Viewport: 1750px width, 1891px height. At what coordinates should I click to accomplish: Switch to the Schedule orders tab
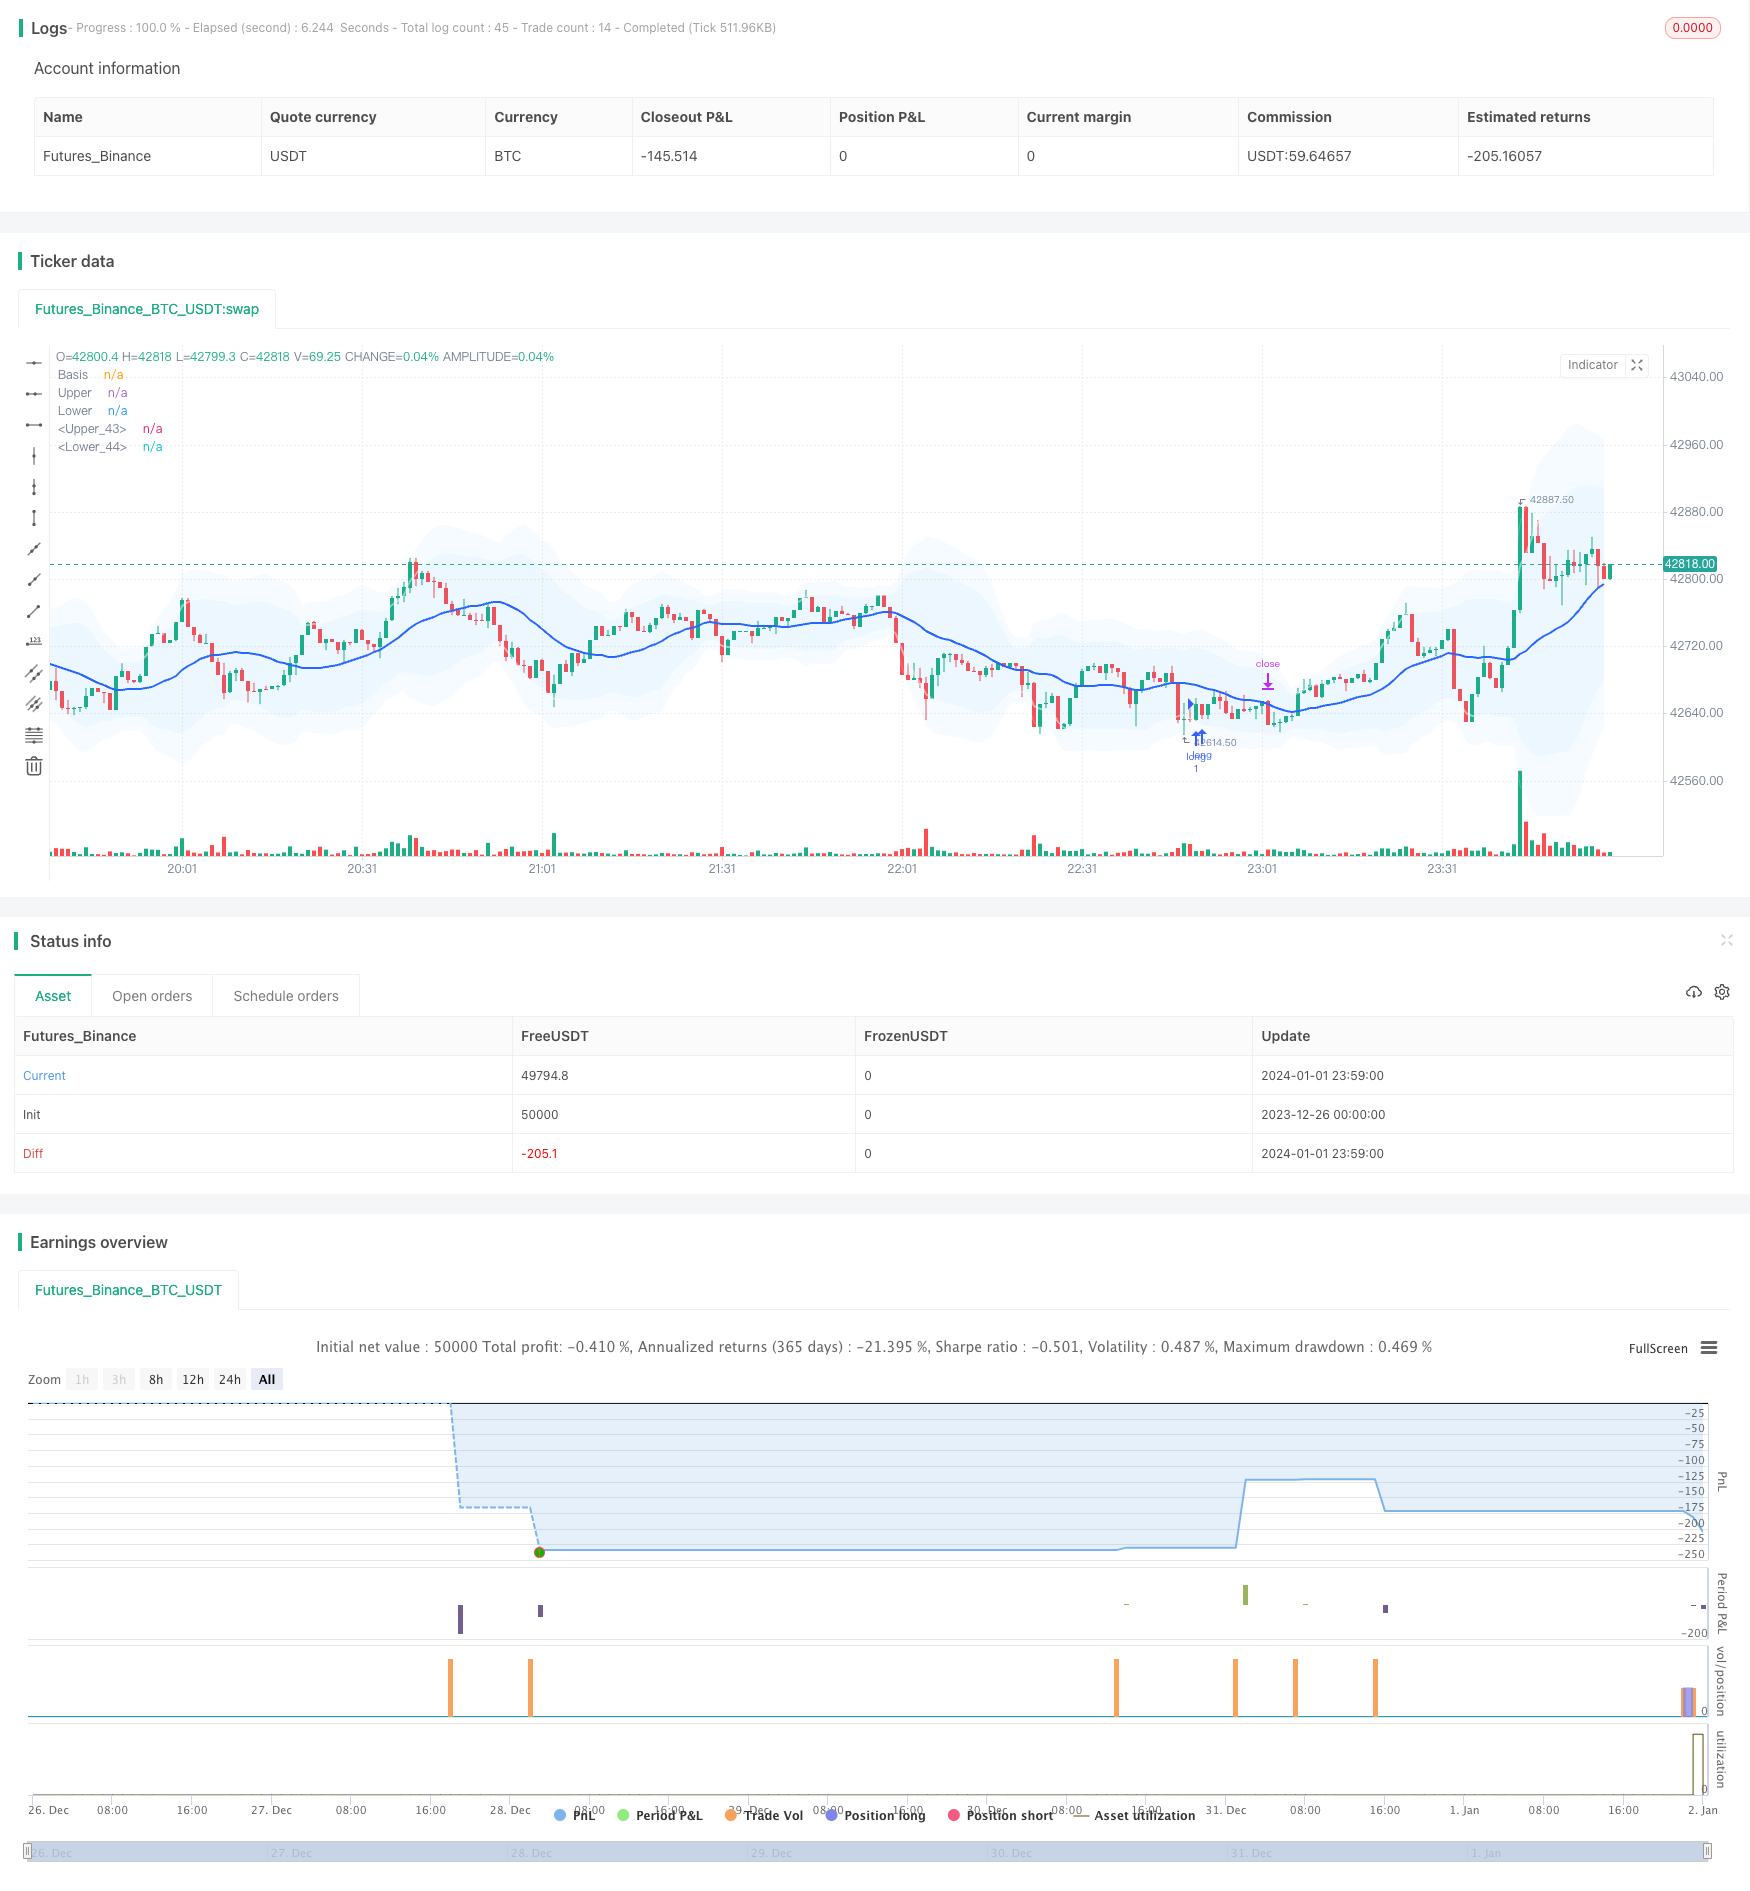point(286,996)
